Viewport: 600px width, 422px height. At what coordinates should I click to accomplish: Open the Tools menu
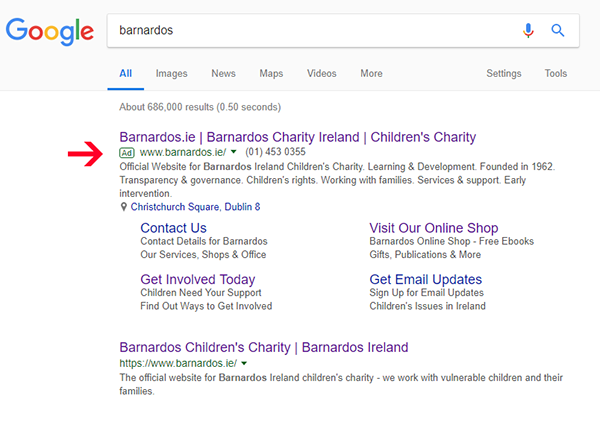[556, 73]
